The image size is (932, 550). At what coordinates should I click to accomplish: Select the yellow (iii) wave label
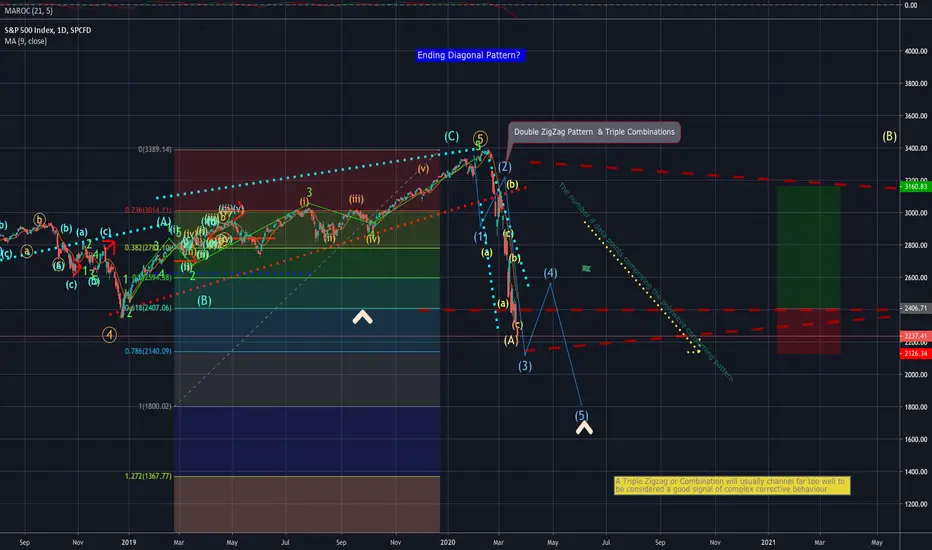(356, 199)
